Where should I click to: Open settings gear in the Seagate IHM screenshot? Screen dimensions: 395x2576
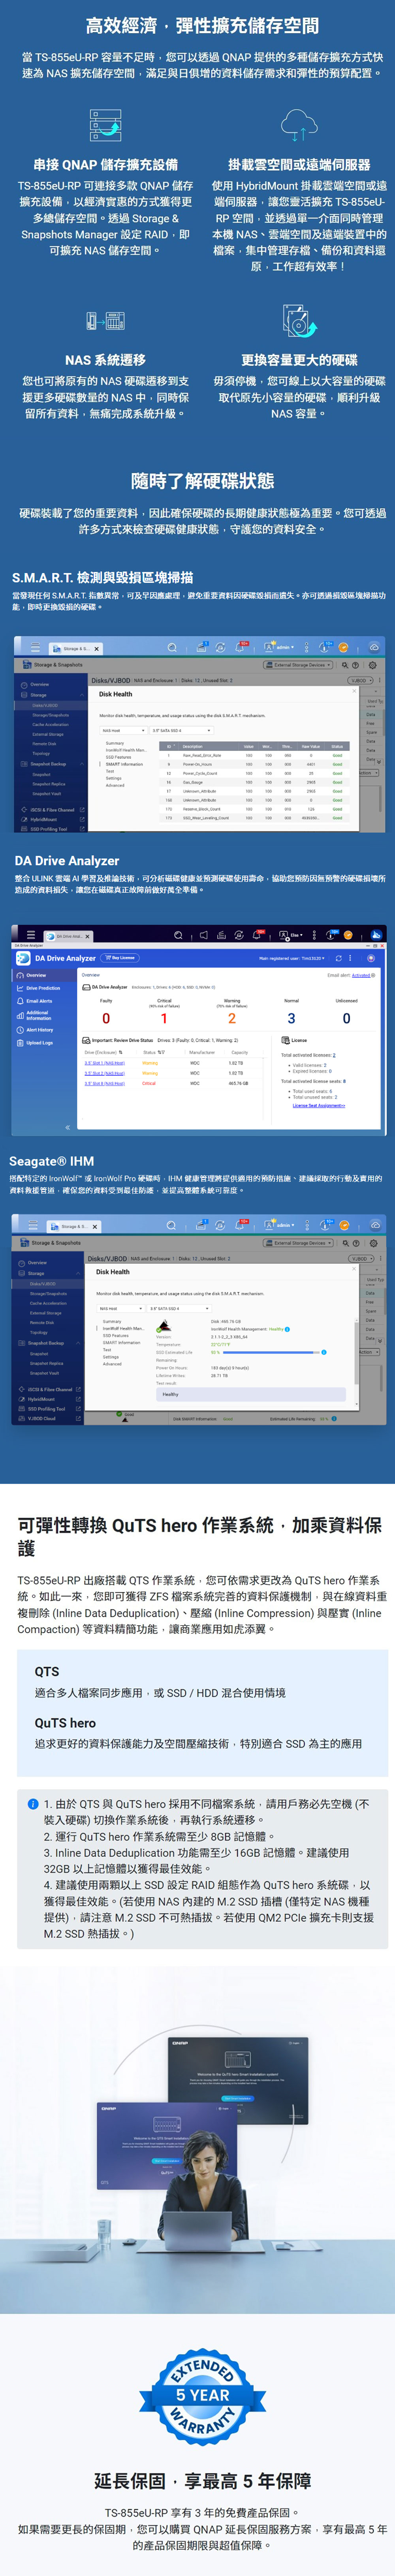[x=372, y=1243]
